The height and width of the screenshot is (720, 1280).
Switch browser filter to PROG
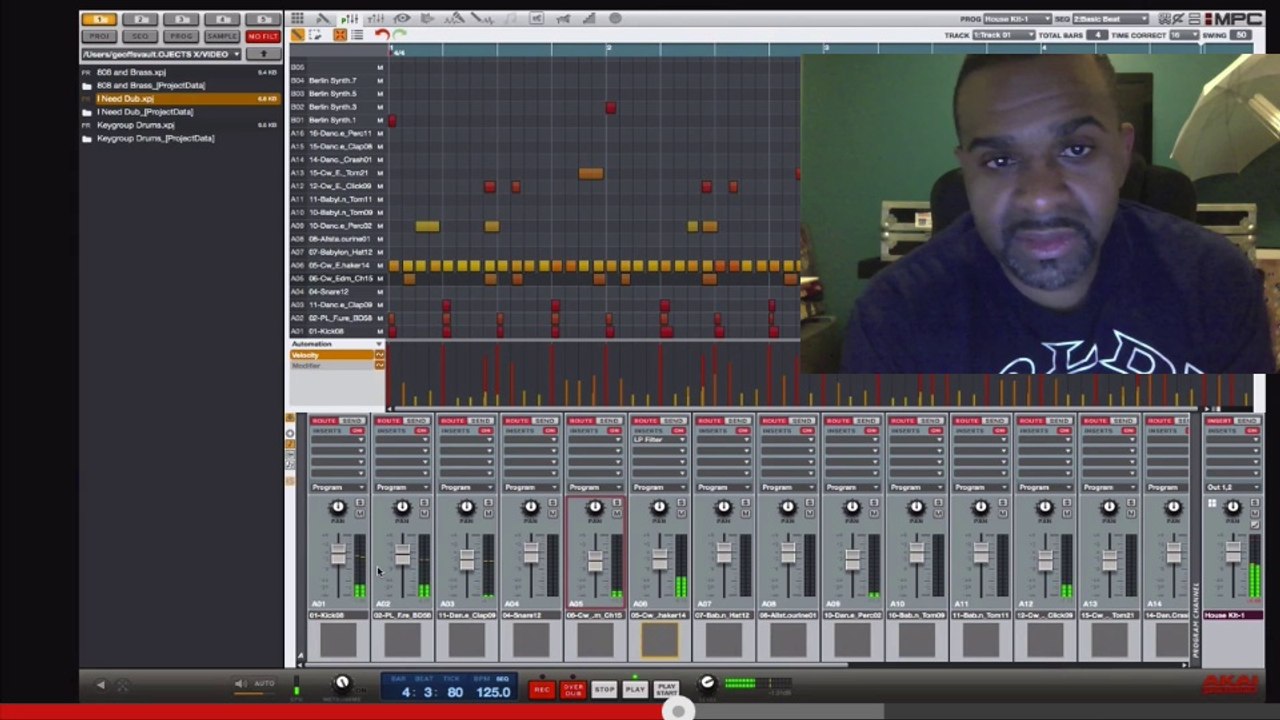coord(181,36)
